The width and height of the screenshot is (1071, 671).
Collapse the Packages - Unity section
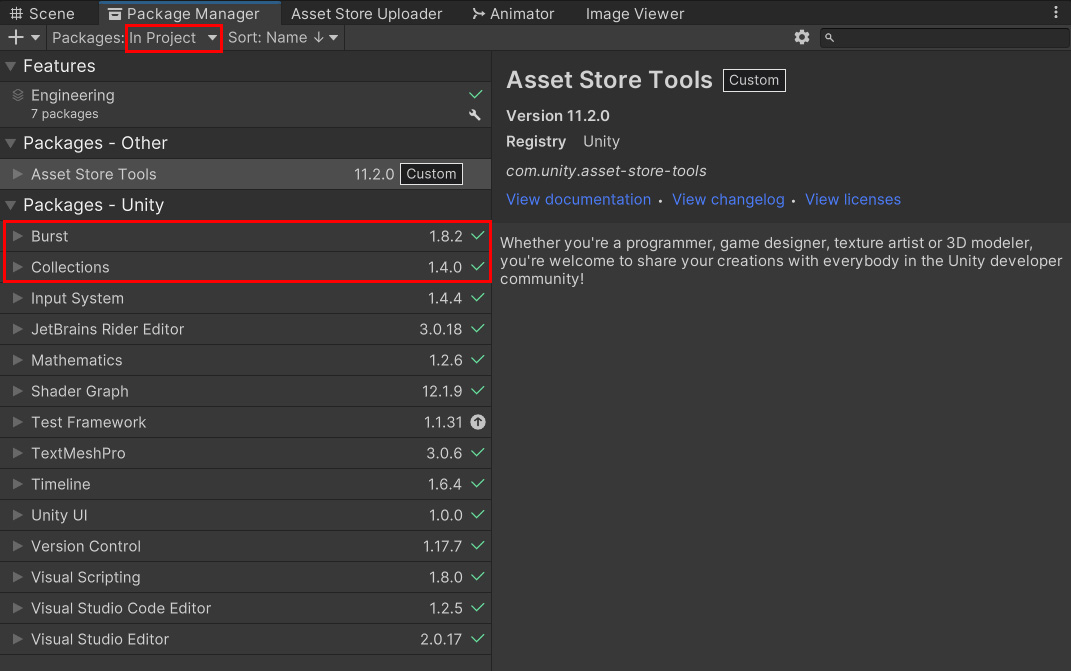tap(10, 205)
